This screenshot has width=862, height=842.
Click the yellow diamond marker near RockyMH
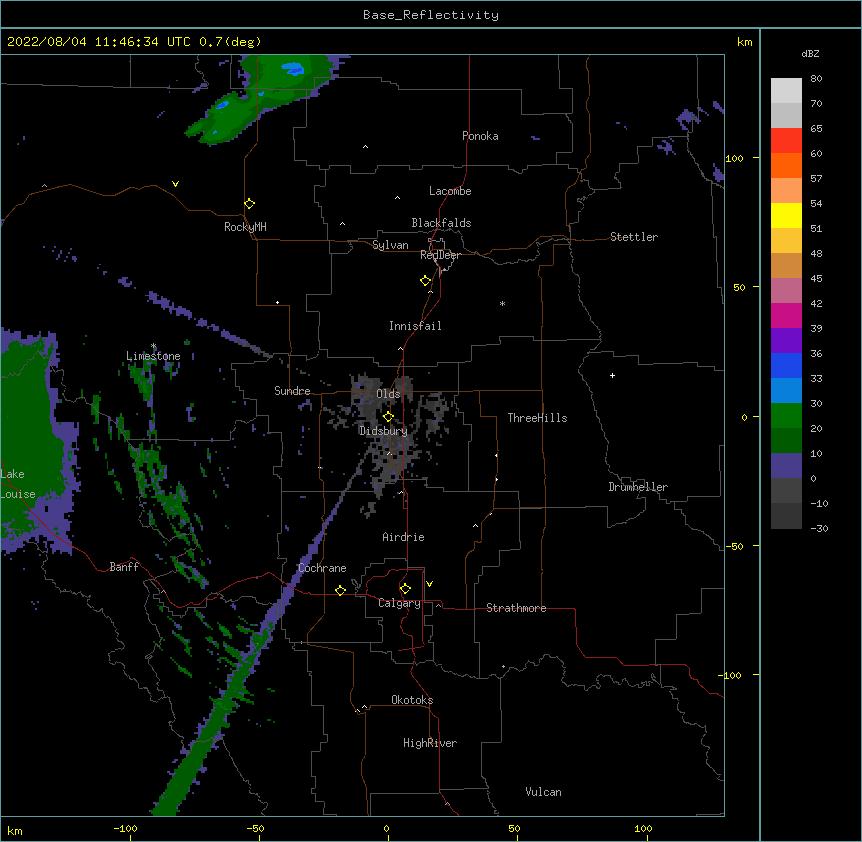tap(250, 204)
